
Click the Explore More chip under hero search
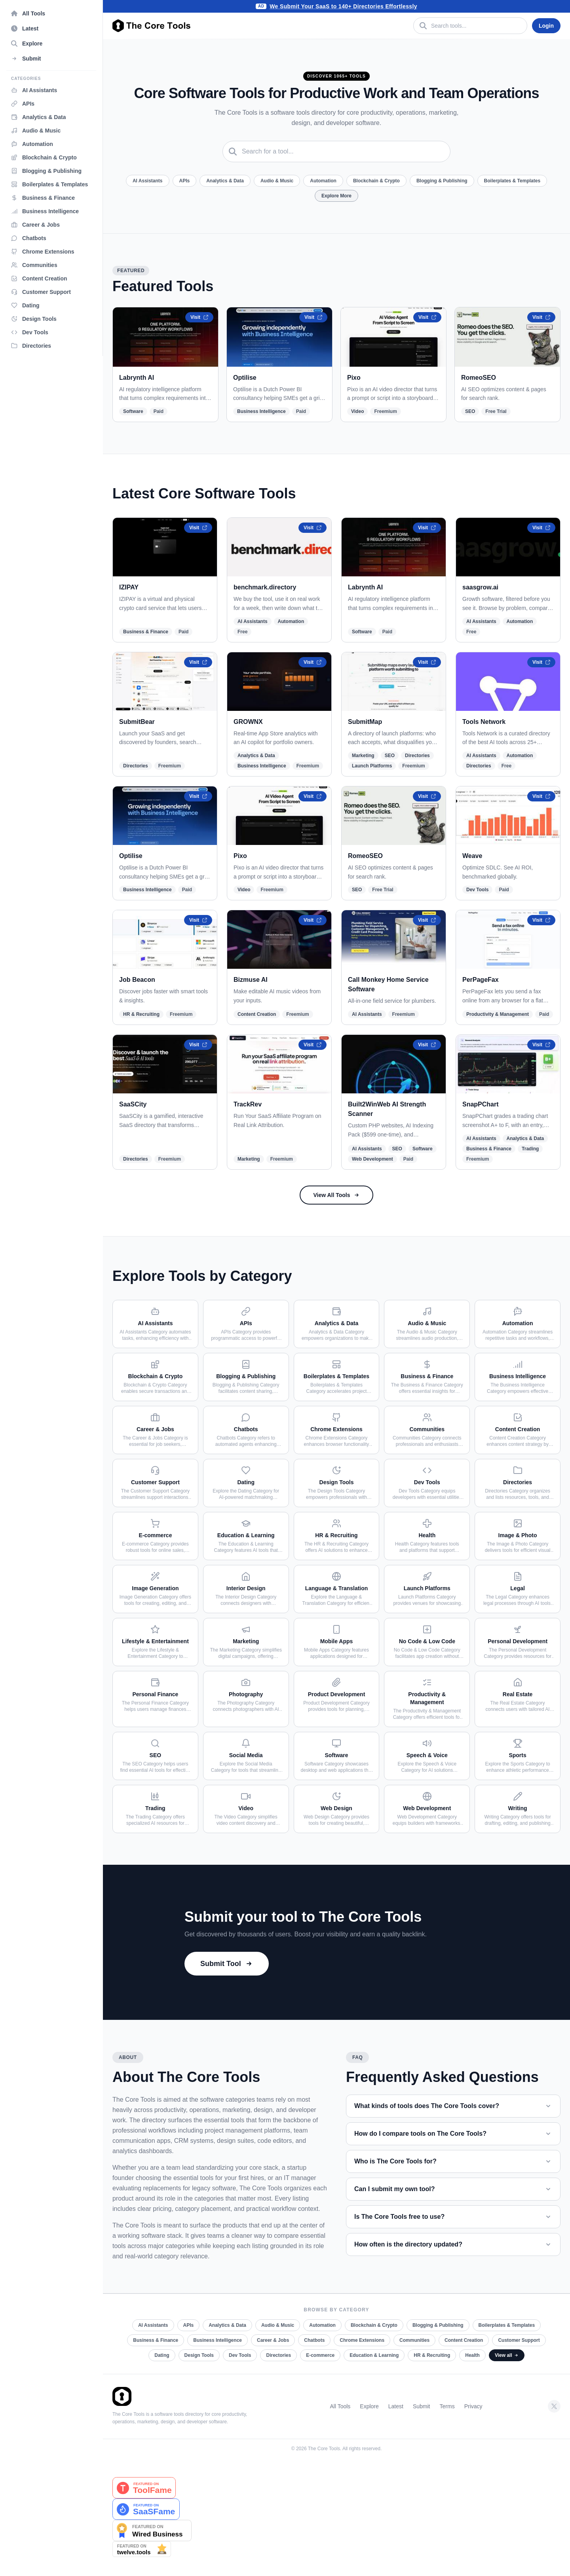pyautogui.click(x=336, y=196)
